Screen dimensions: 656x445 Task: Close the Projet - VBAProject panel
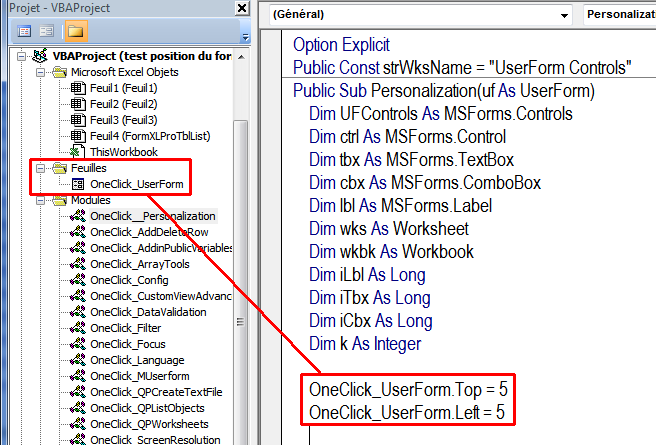coord(242,9)
